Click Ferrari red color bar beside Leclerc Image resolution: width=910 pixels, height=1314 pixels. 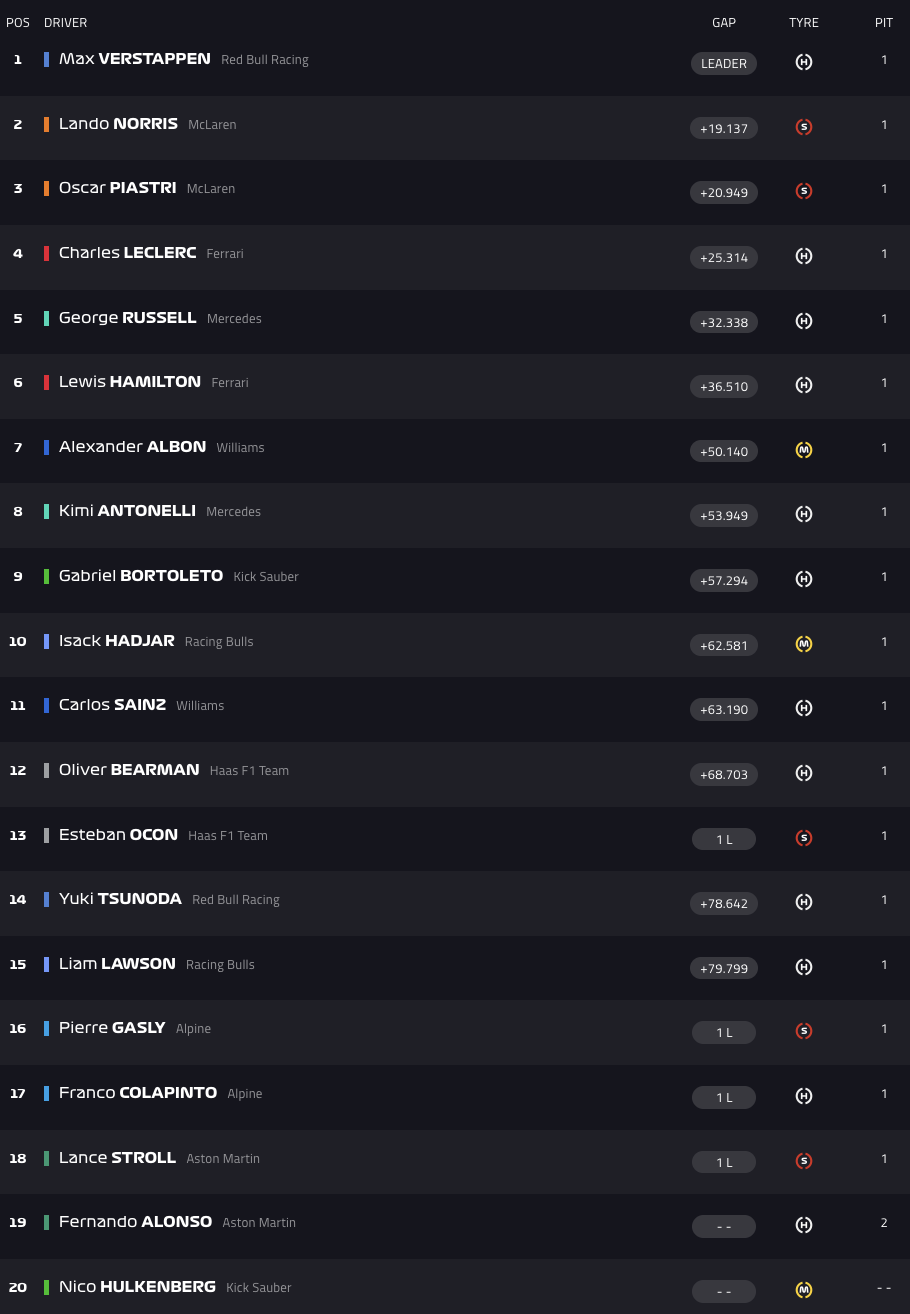[x=46, y=253]
